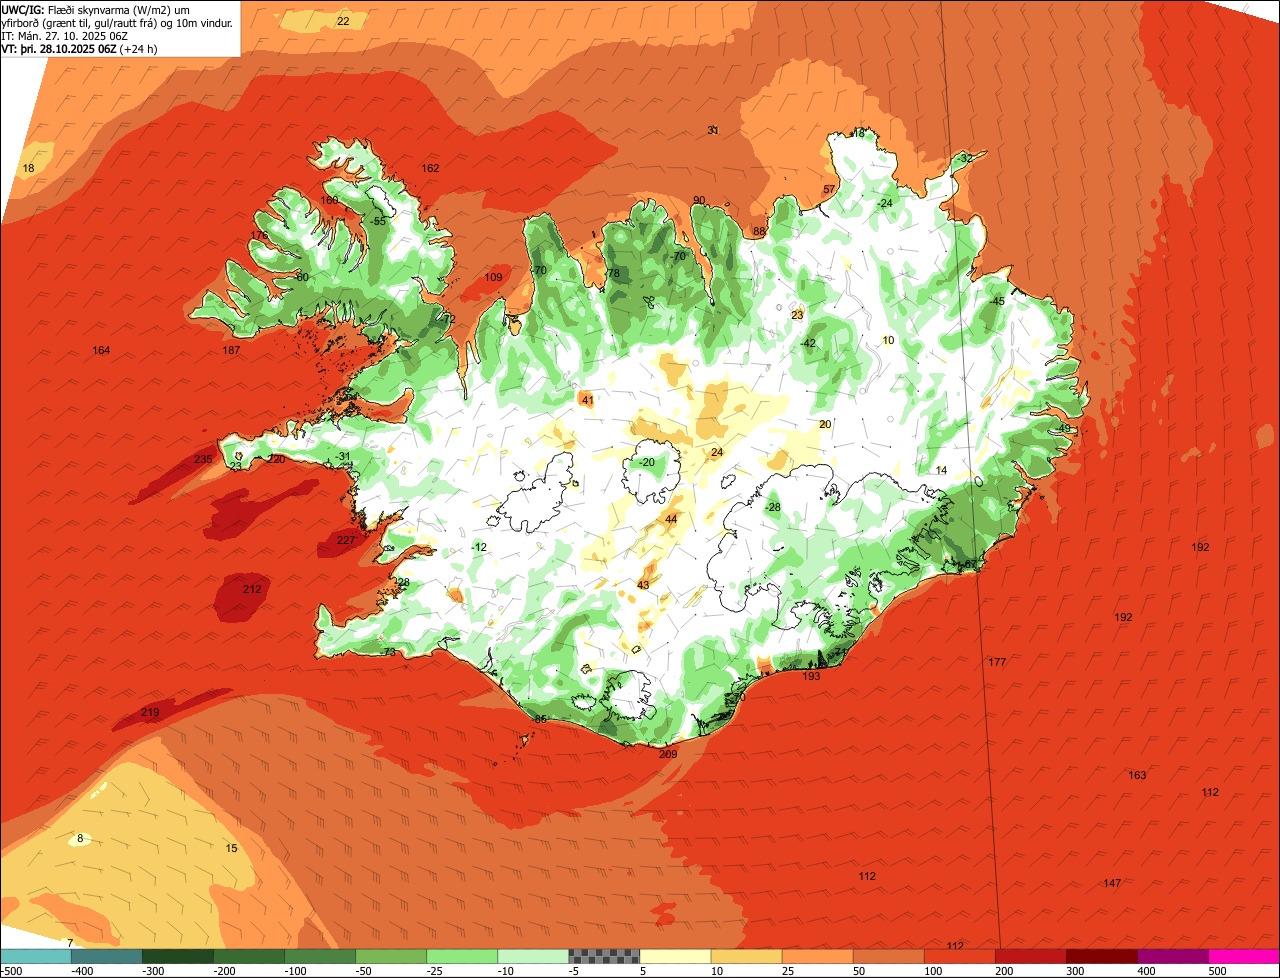This screenshot has height=978, width=1280.
Task: Click the map value 43 in south-central Iceland
Action: click(x=643, y=585)
